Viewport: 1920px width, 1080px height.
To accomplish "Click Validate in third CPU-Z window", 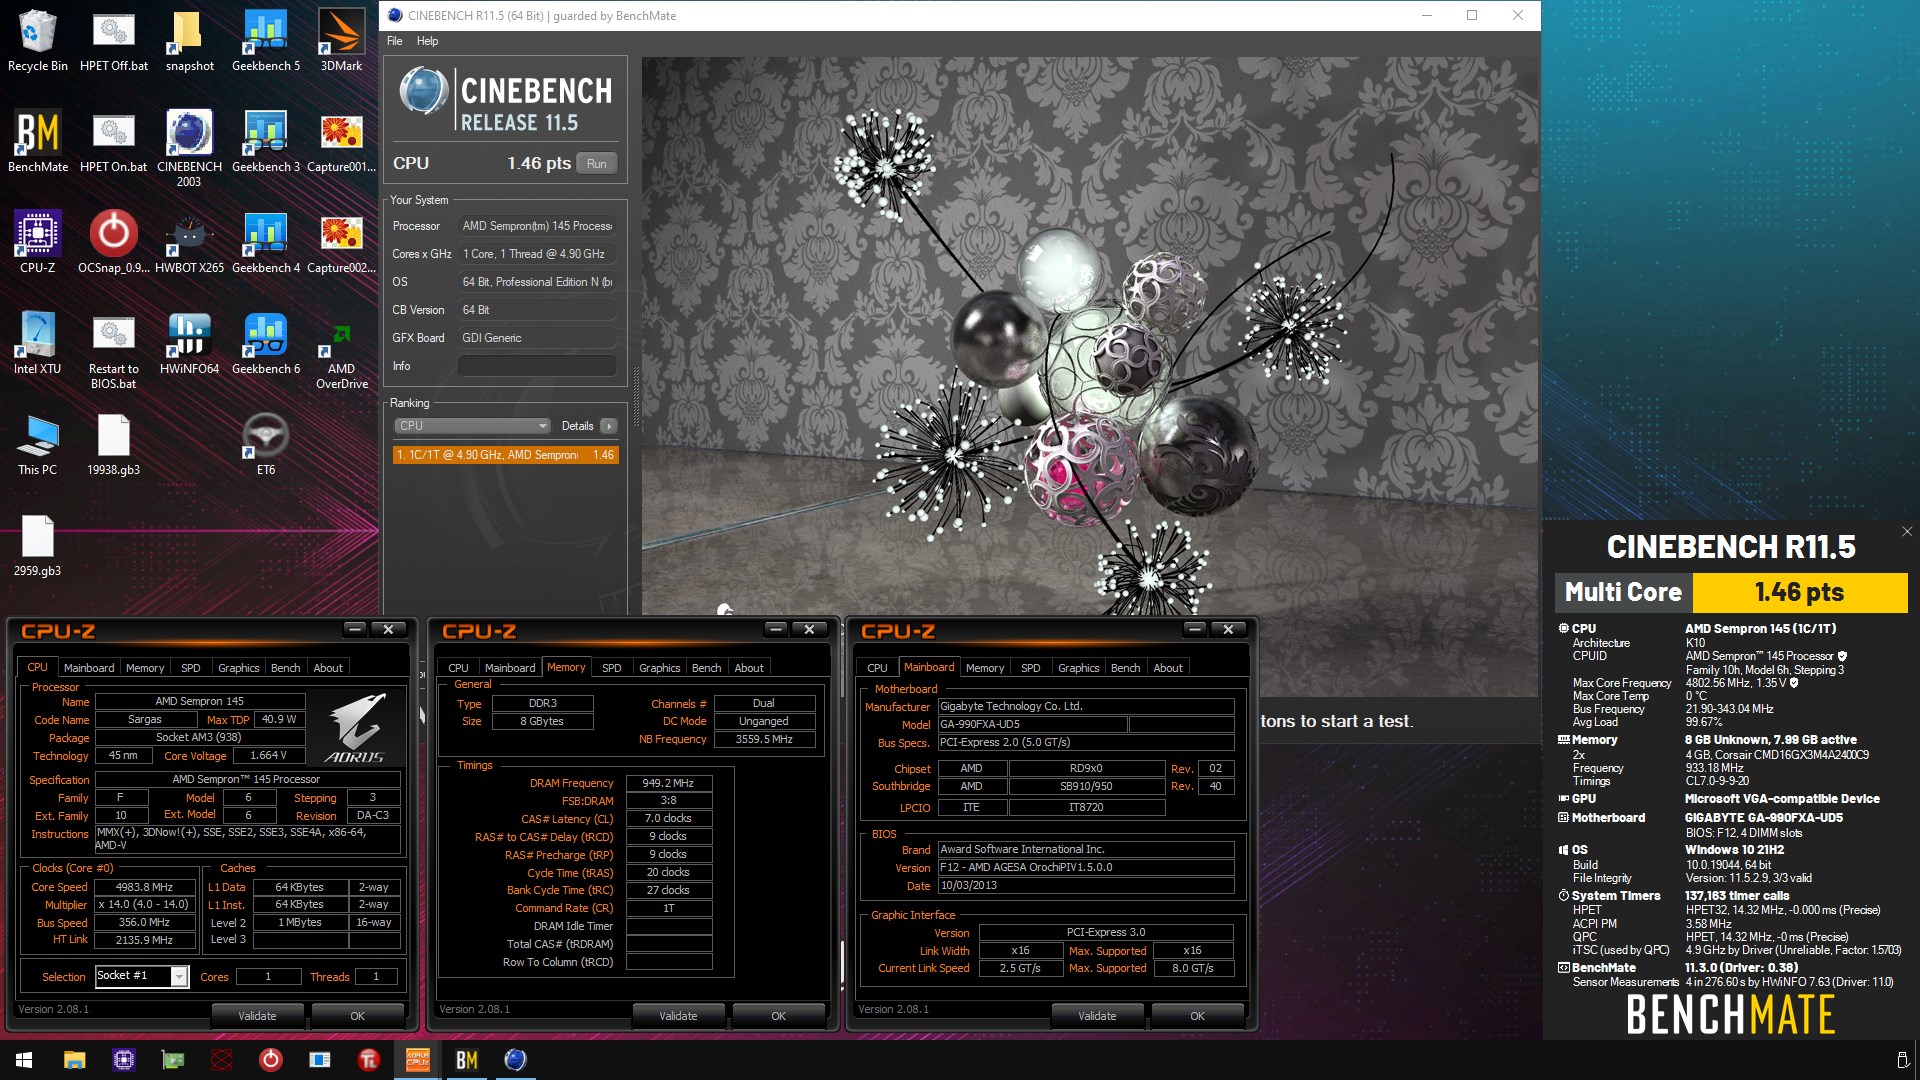I will (1097, 1016).
